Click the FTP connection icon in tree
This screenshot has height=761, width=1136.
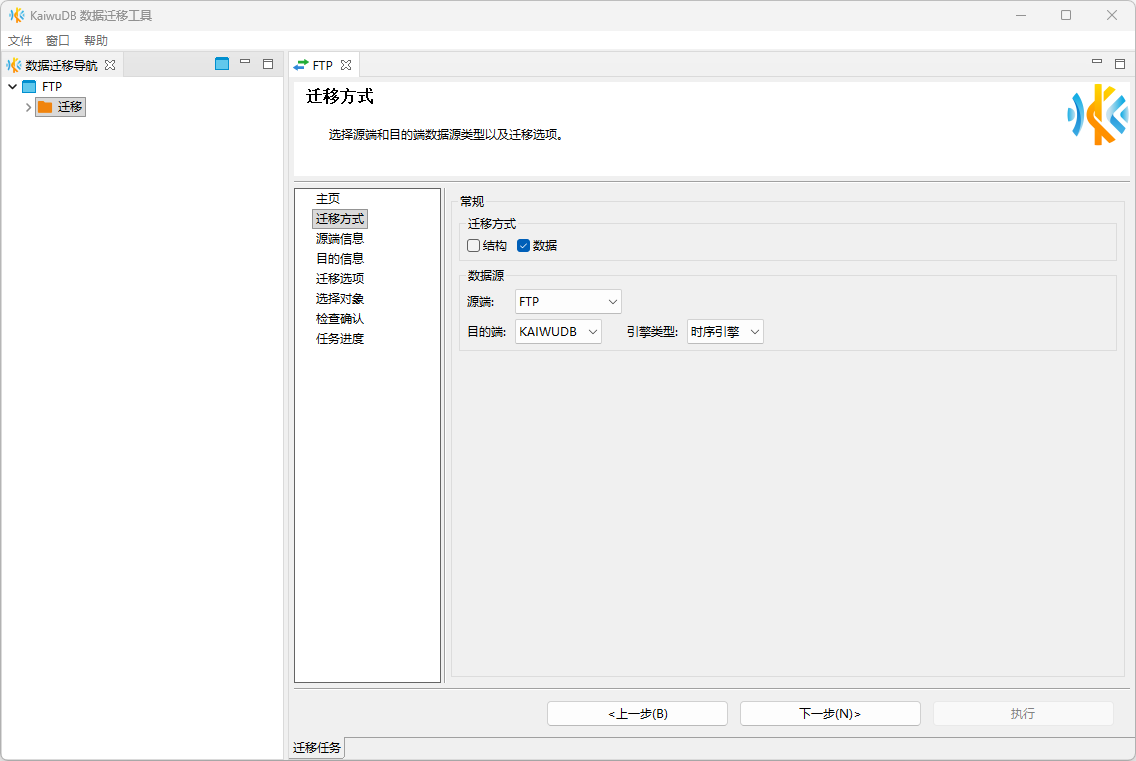29,87
